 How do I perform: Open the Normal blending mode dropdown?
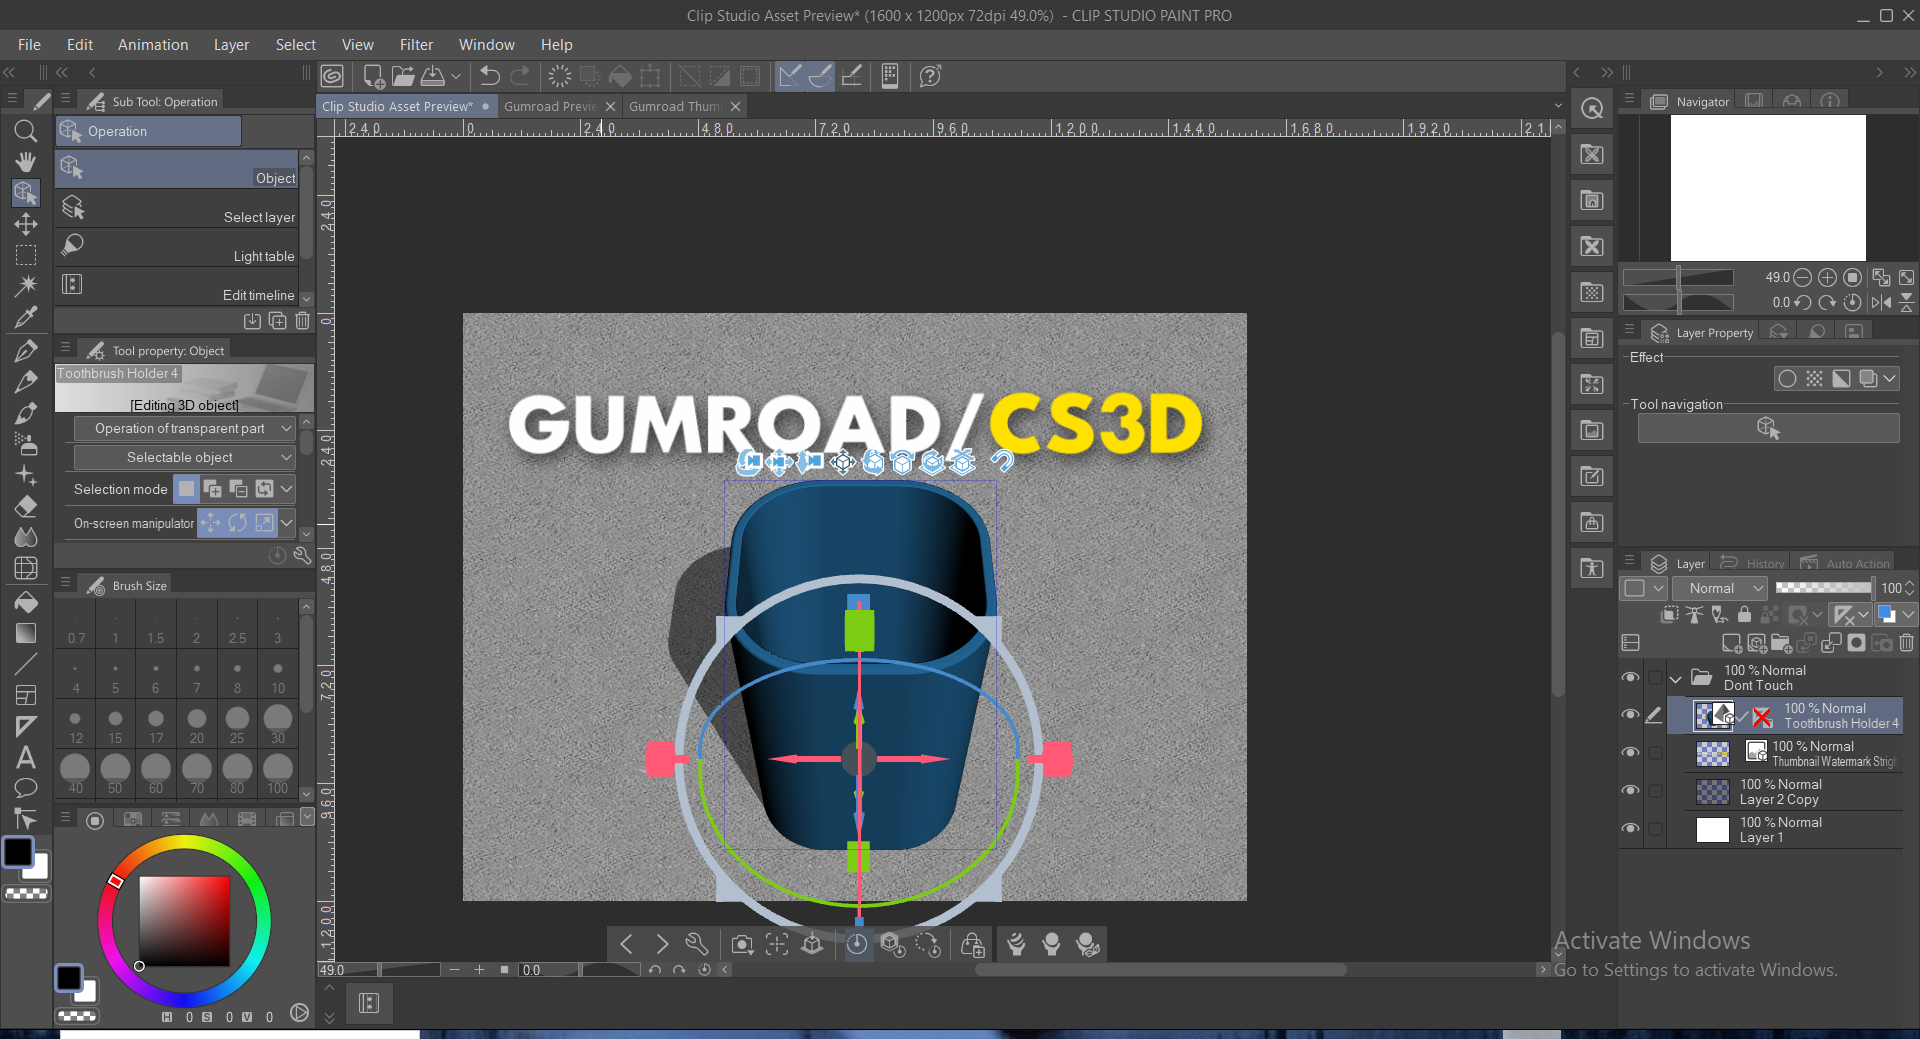1720,588
